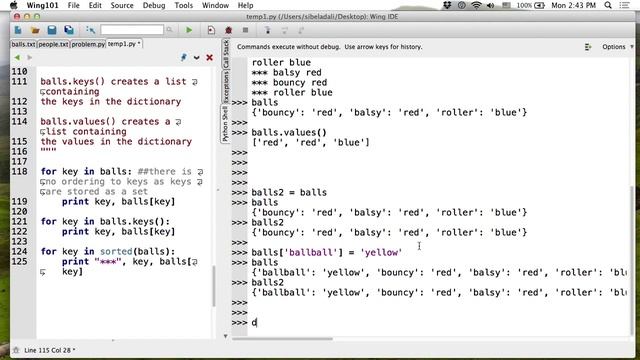Click 'for key in sorted(balls):' line
The image size is (640, 360).
[108, 251]
